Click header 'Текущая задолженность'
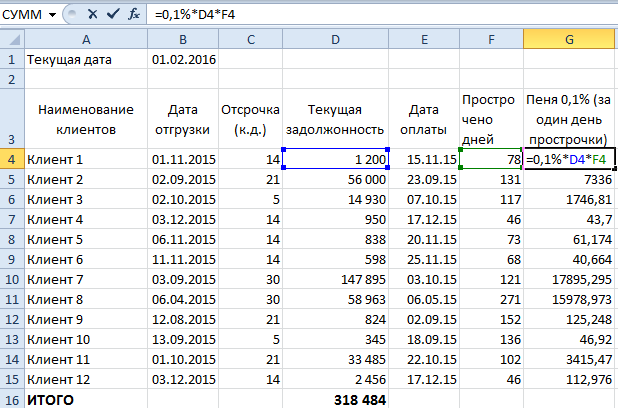This screenshot has width=618, height=408. click(335, 119)
